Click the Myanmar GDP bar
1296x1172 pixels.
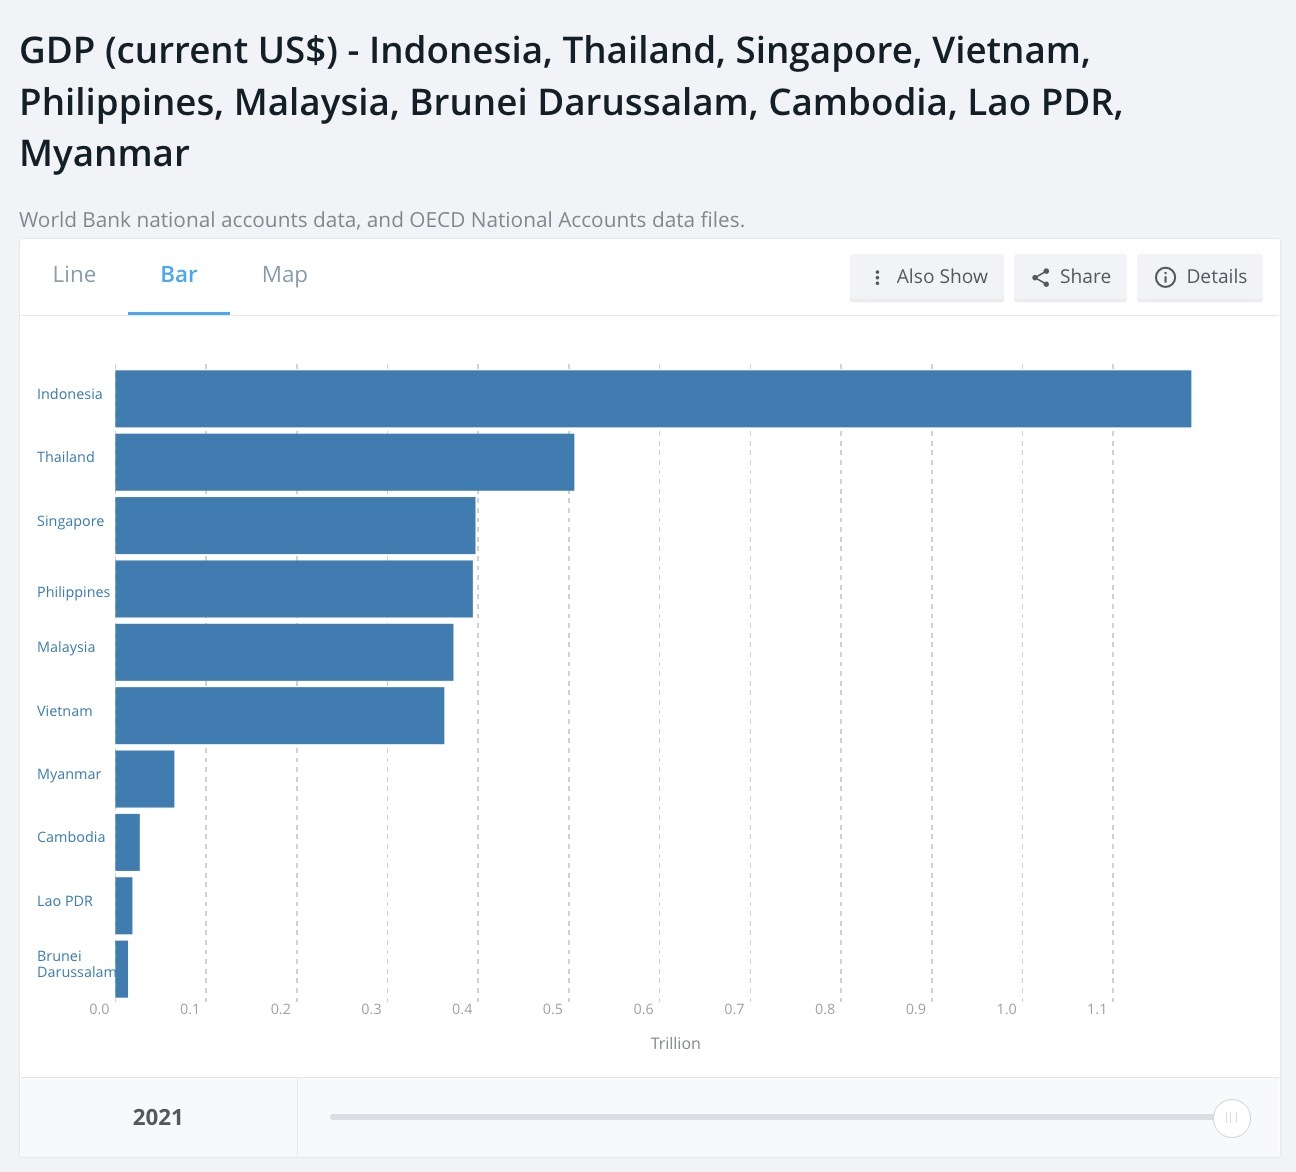(143, 778)
